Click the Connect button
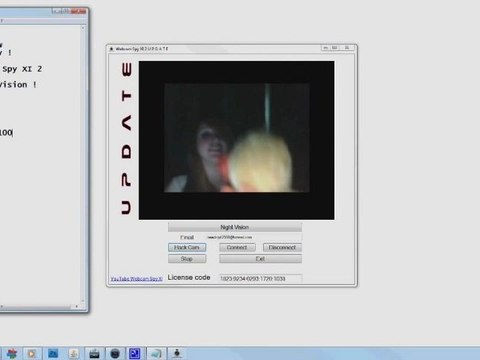 point(237,248)
